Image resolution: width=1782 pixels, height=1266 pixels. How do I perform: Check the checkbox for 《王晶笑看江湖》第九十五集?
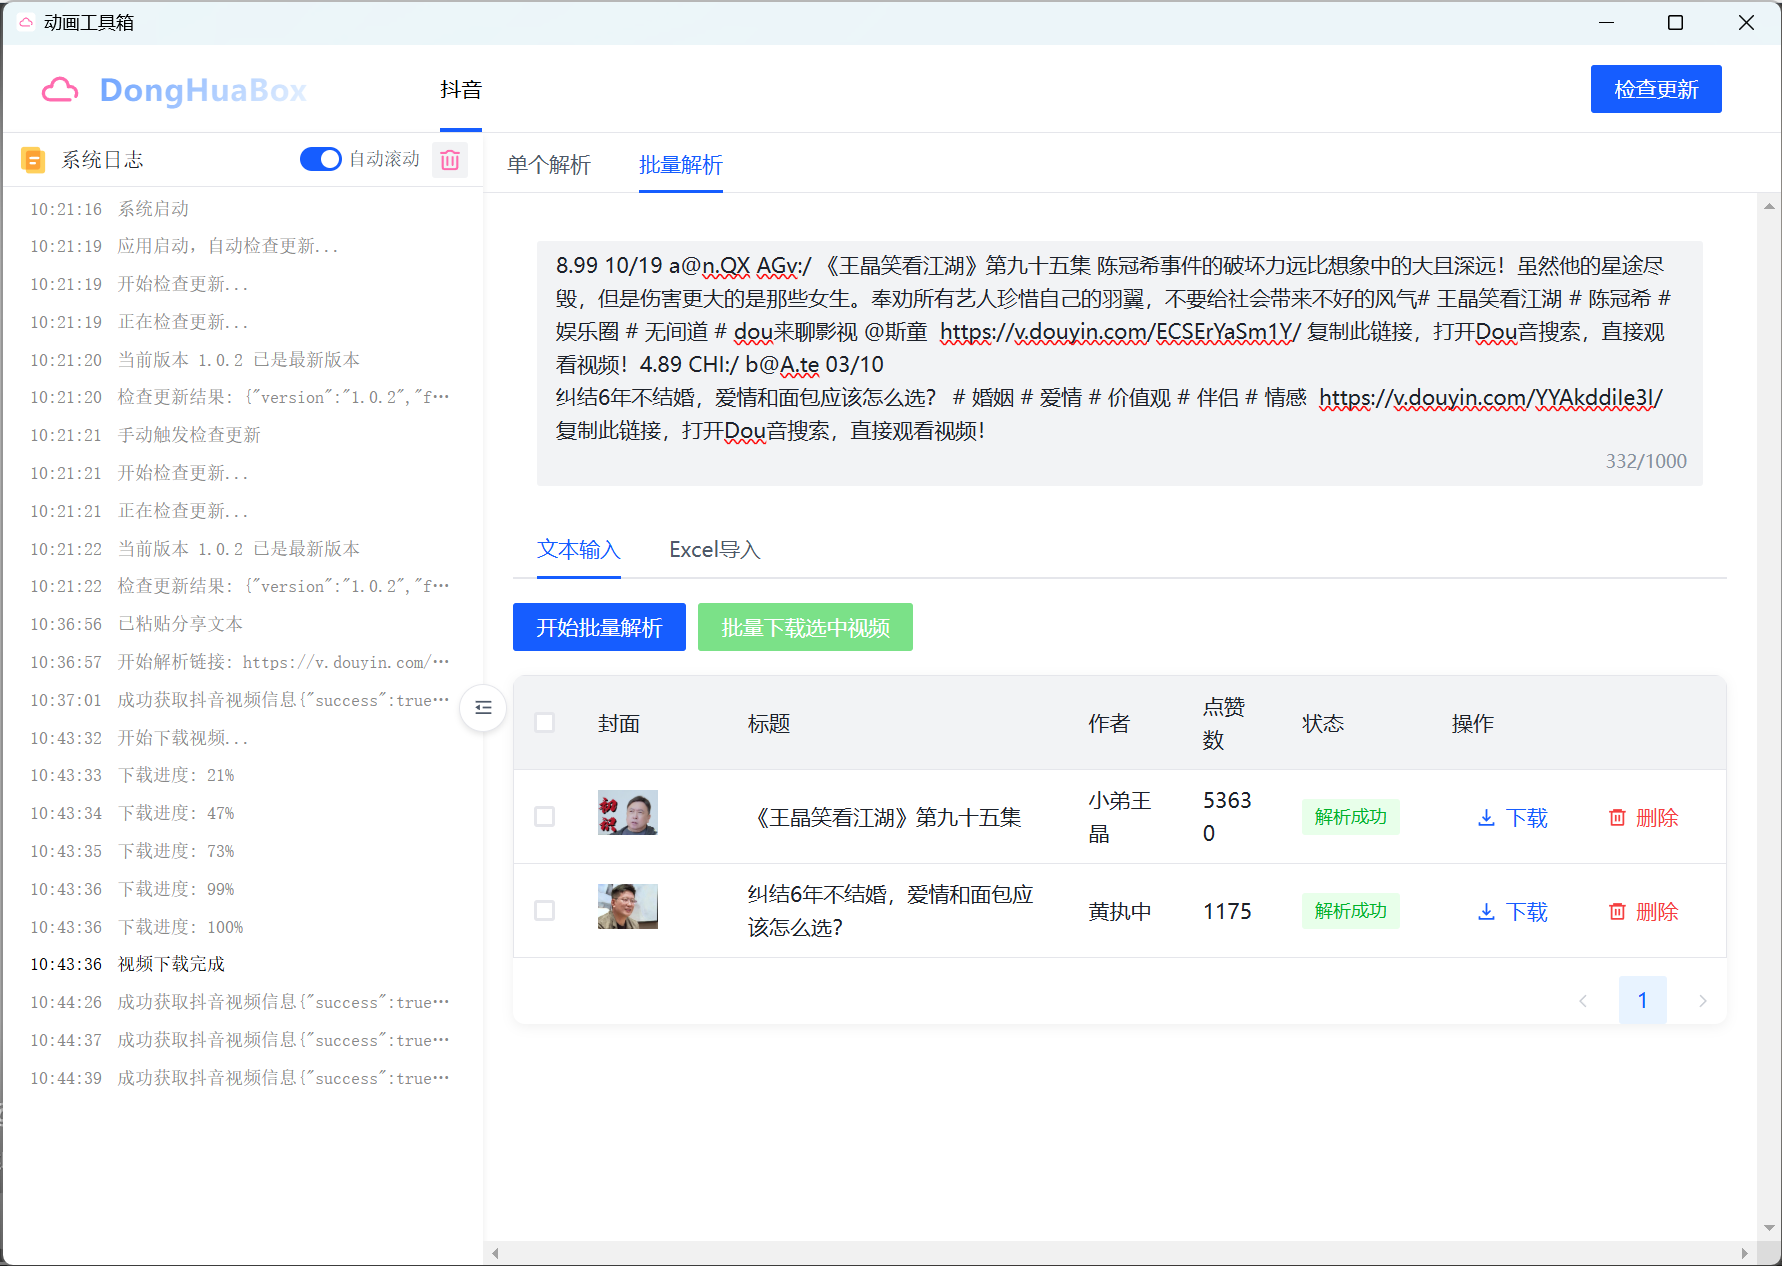pos(545,817)
